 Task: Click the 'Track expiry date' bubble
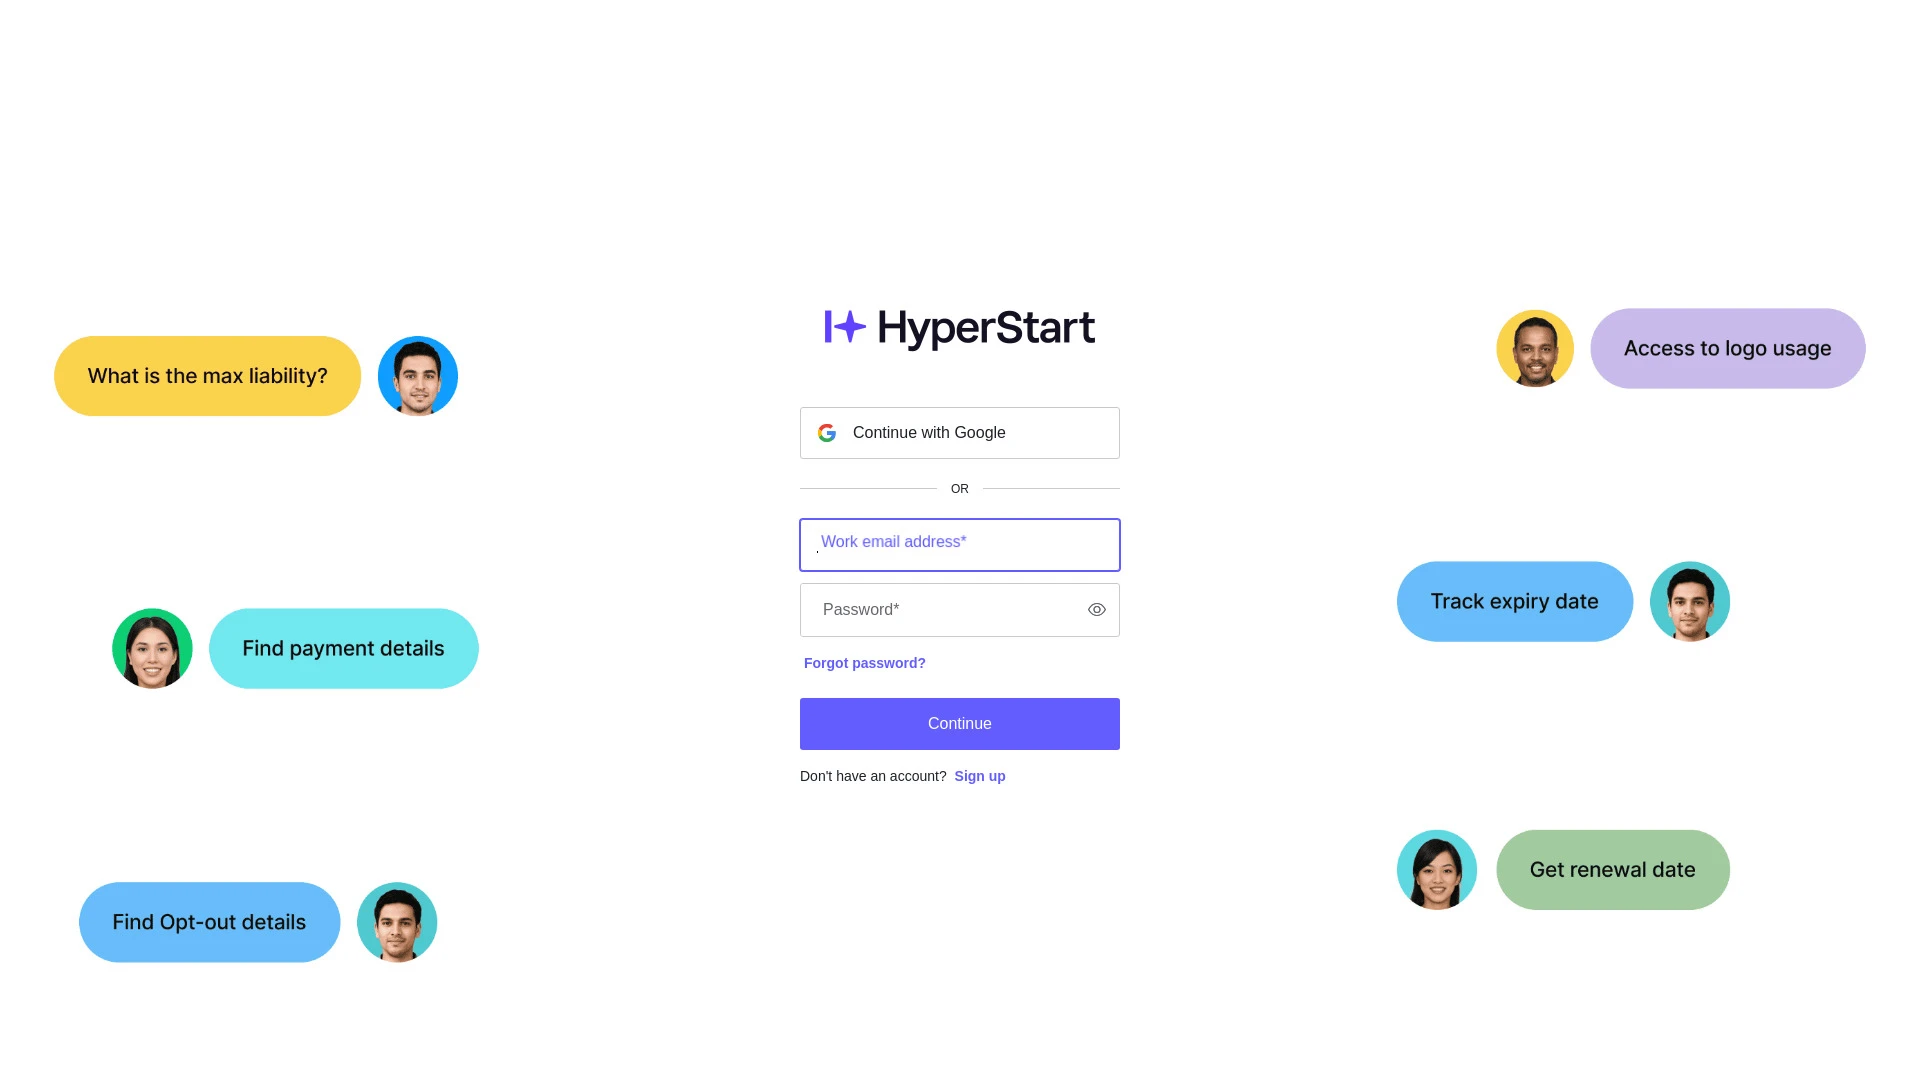click(1514, 600)
